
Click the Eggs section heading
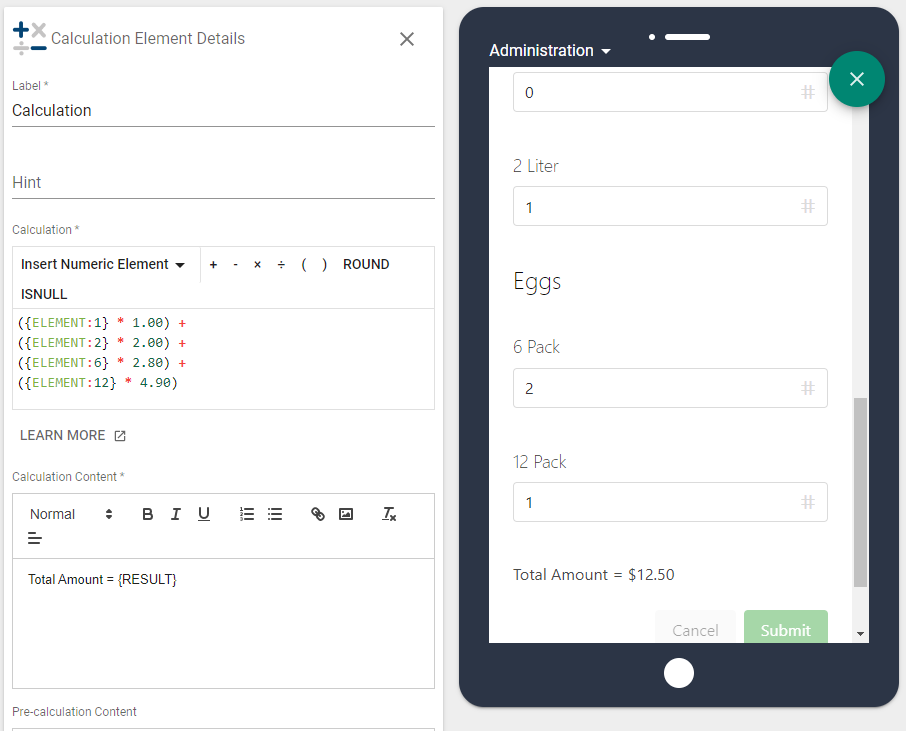[537, 283]
